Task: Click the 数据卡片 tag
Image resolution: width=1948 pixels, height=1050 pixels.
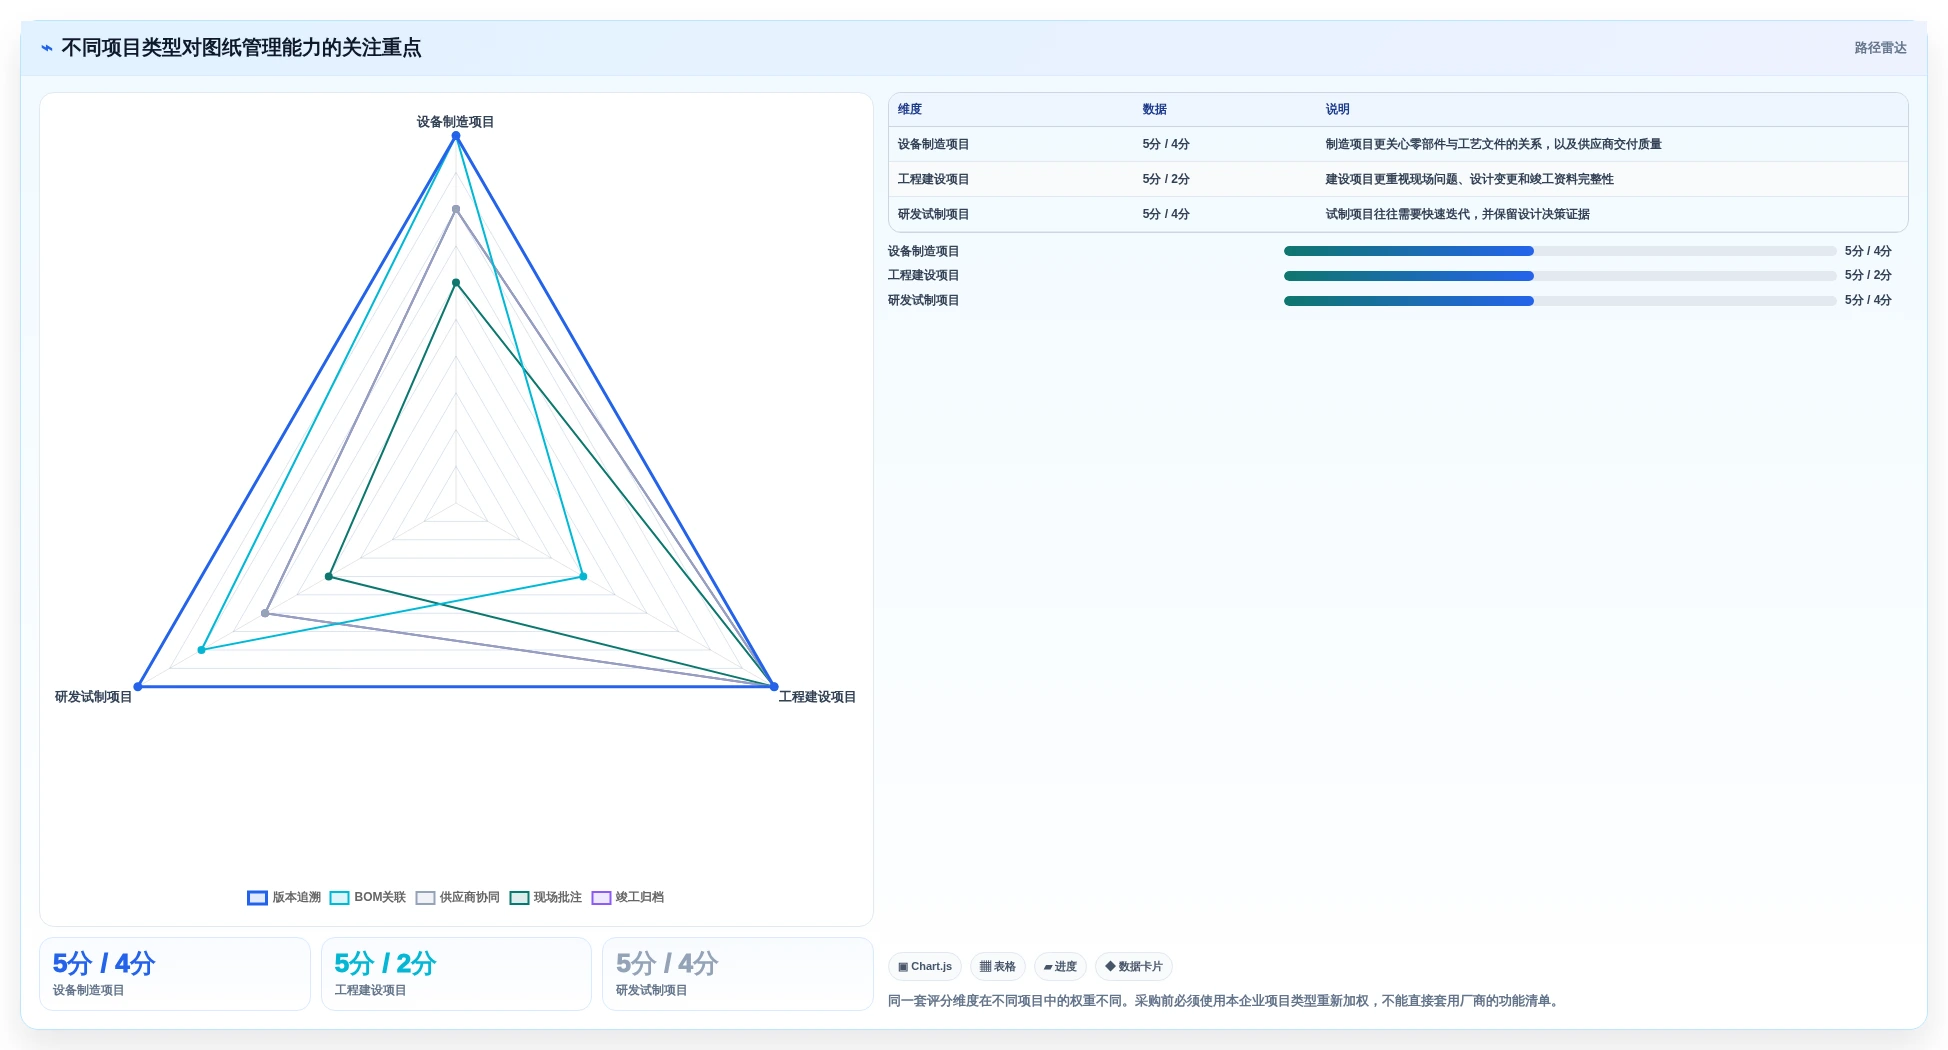Action: point(1134,966)
